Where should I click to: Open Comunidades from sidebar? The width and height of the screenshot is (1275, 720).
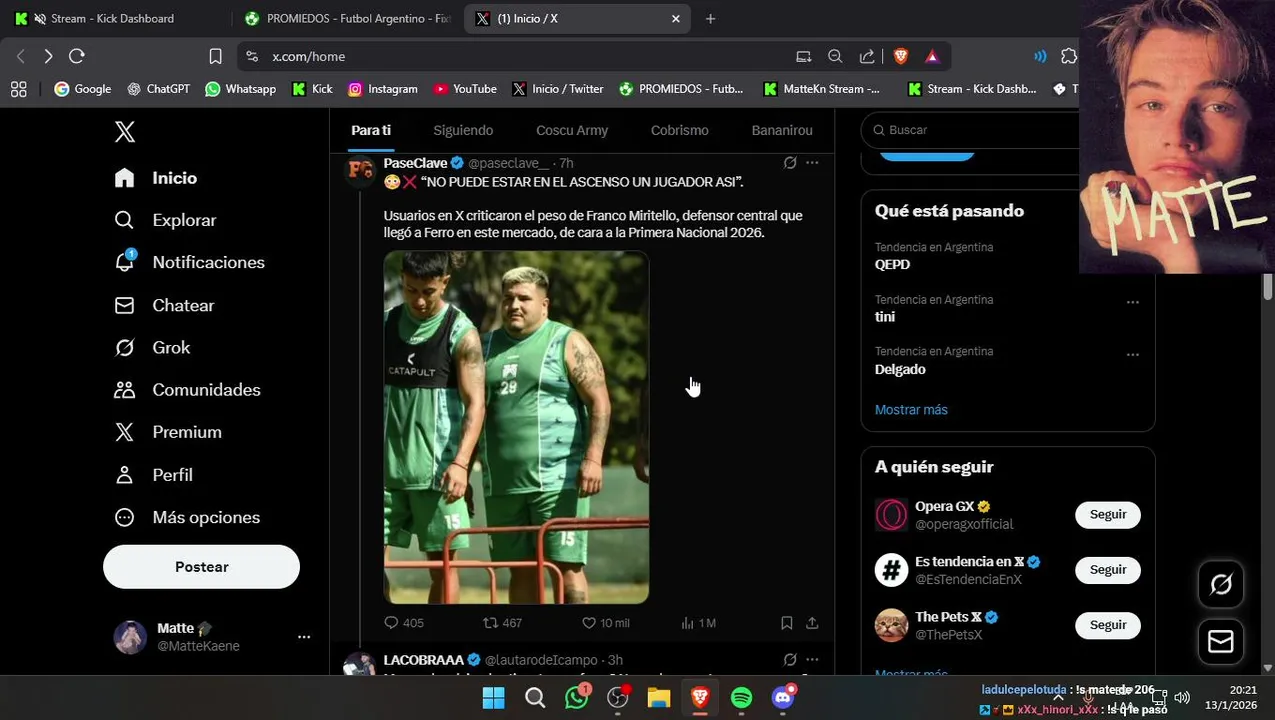(x=187, y=390)
